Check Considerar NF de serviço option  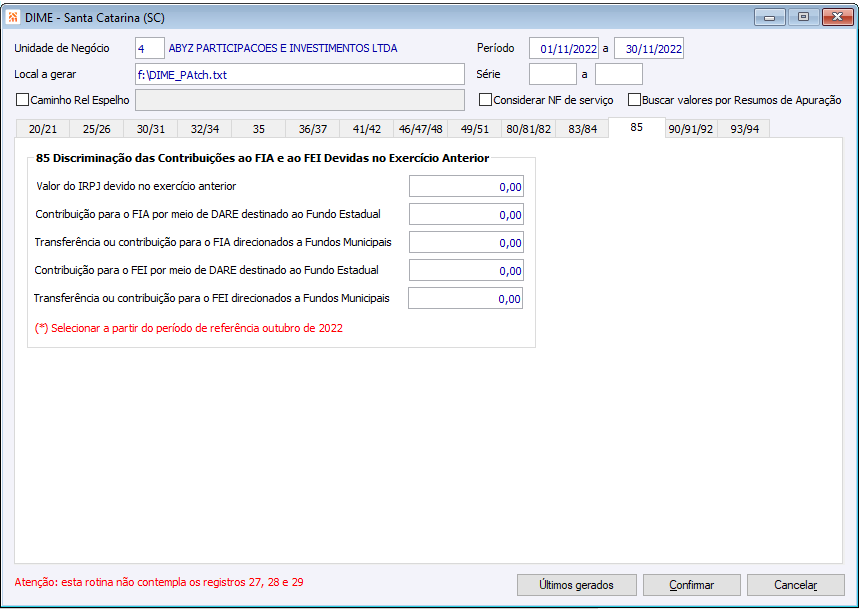(x=485, y=100)
